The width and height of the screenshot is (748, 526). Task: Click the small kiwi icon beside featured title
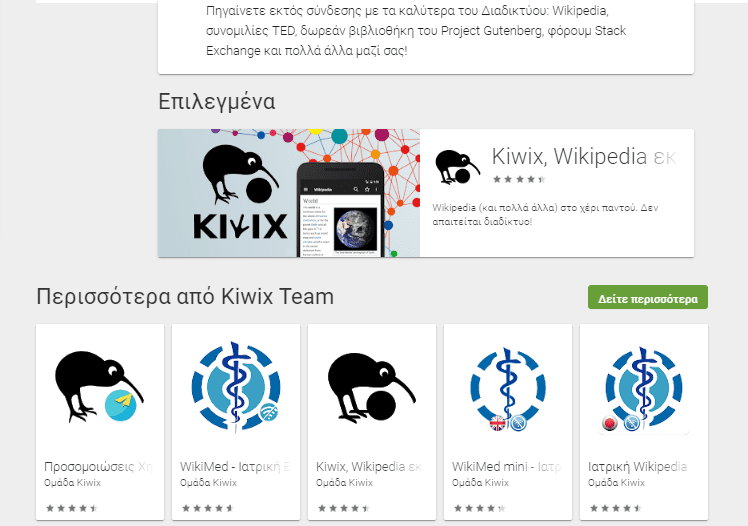click(457, 166)
